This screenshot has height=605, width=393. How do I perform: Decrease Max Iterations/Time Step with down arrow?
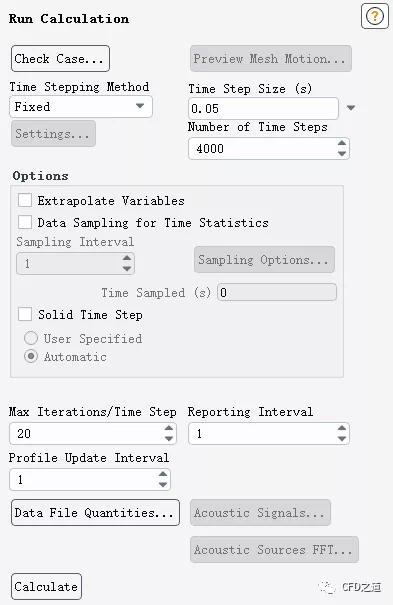tap(169, 438)
